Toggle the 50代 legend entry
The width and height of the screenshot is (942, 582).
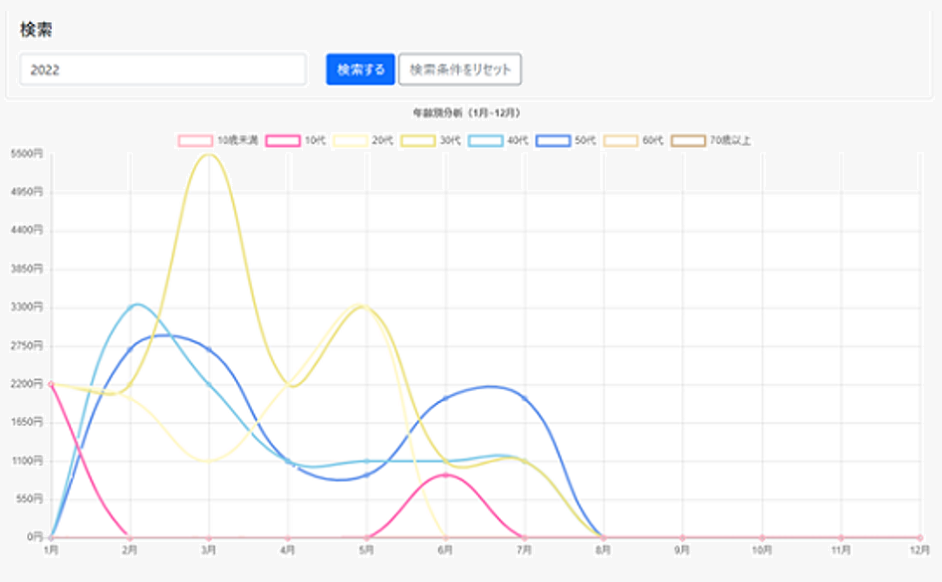[553, 141]
